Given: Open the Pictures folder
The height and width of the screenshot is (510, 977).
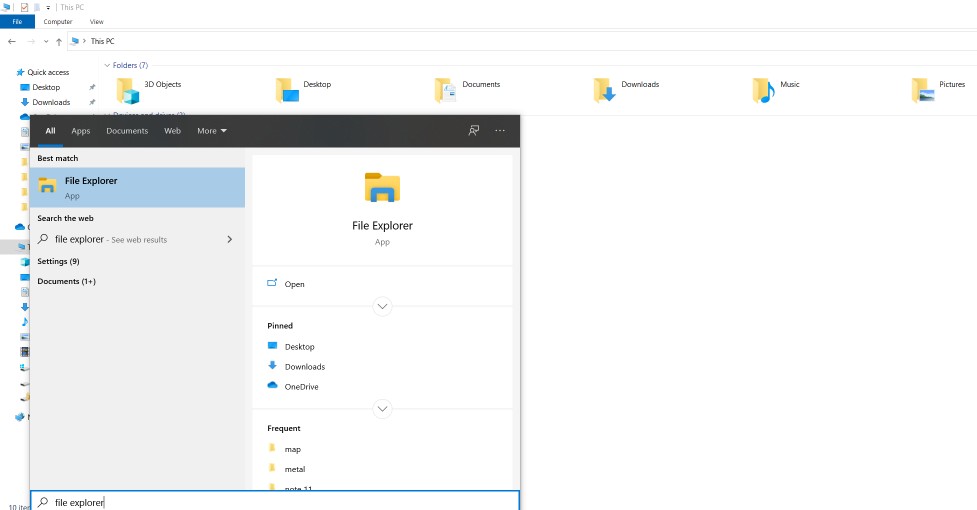Looking at the screenshot, I should [938, 90].
